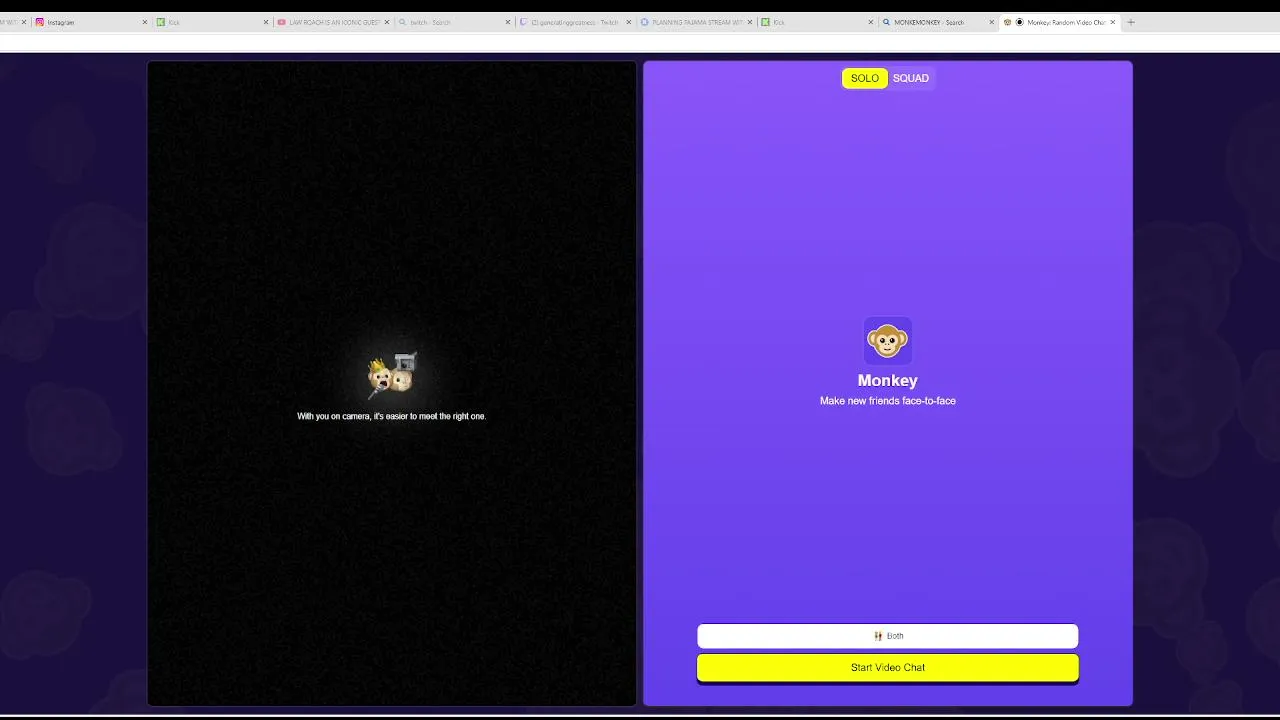The height and width of the screenshot is (720, 1280).
Task: Close the MONKEMONKEY - Search tab
Action: (x=992, y=22)
